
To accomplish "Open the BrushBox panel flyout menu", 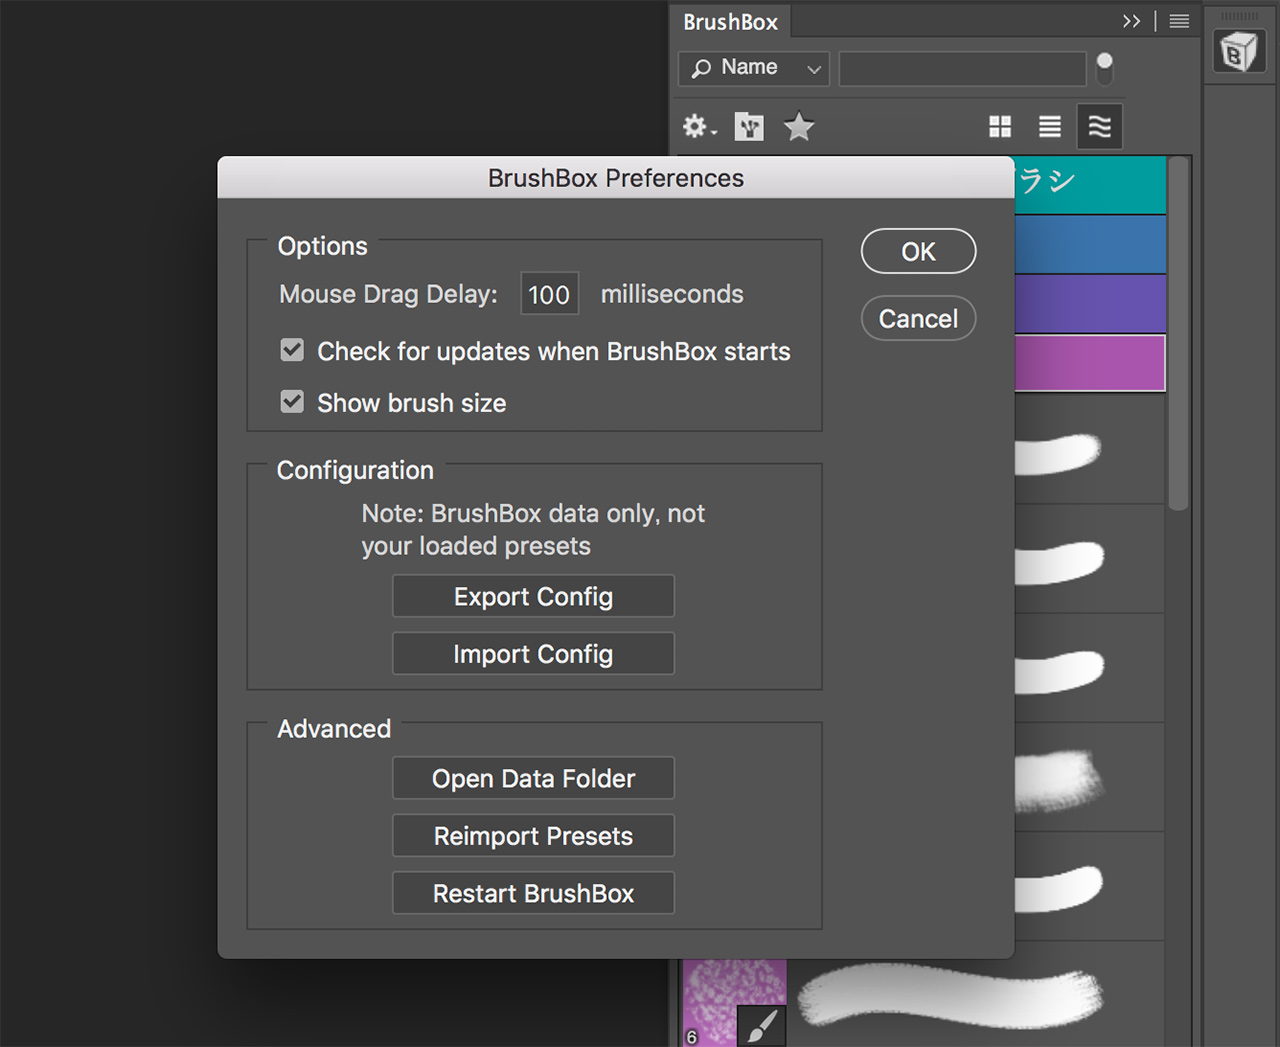I will click(1180, 21).
